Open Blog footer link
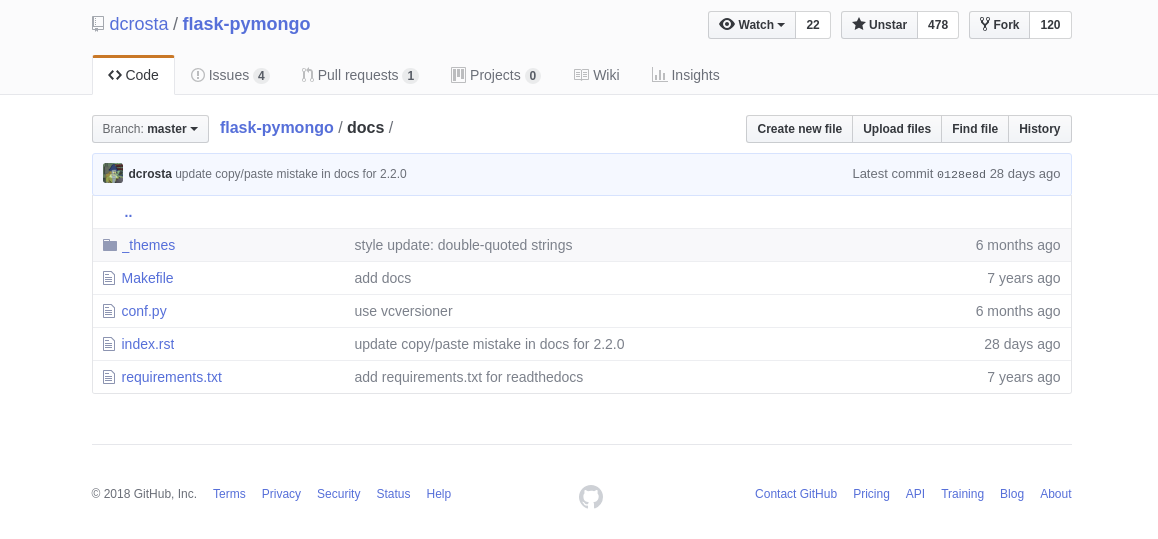 1012,494
